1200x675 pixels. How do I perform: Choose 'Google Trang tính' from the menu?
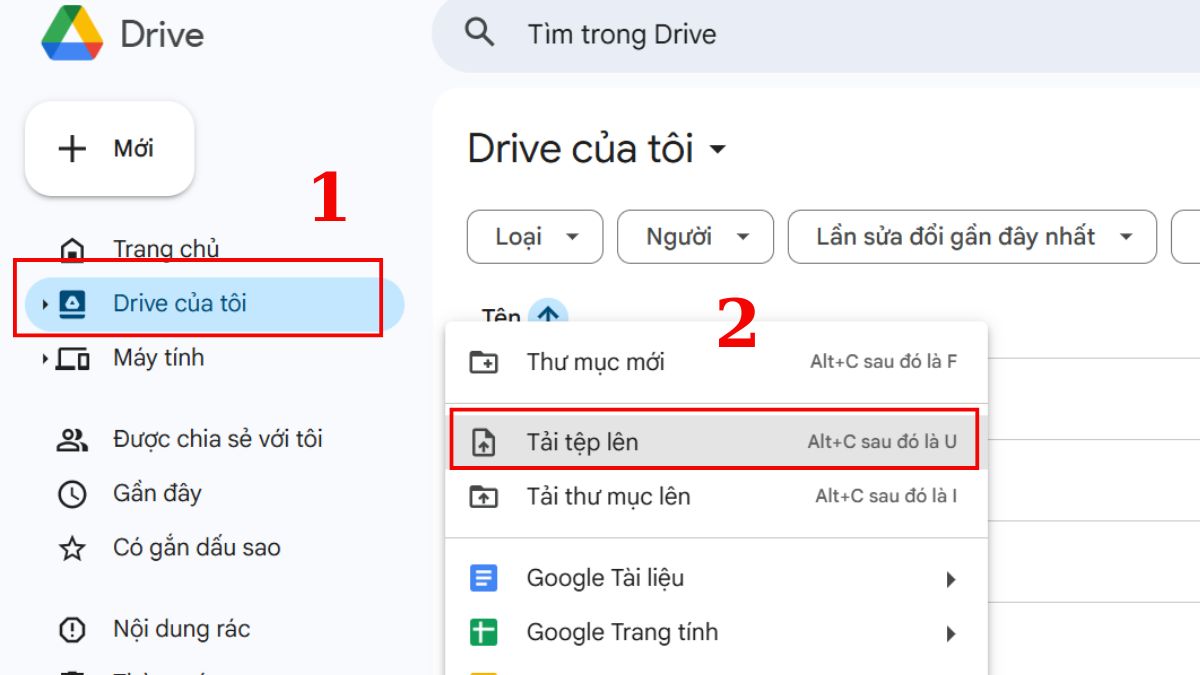coord(716,632)
